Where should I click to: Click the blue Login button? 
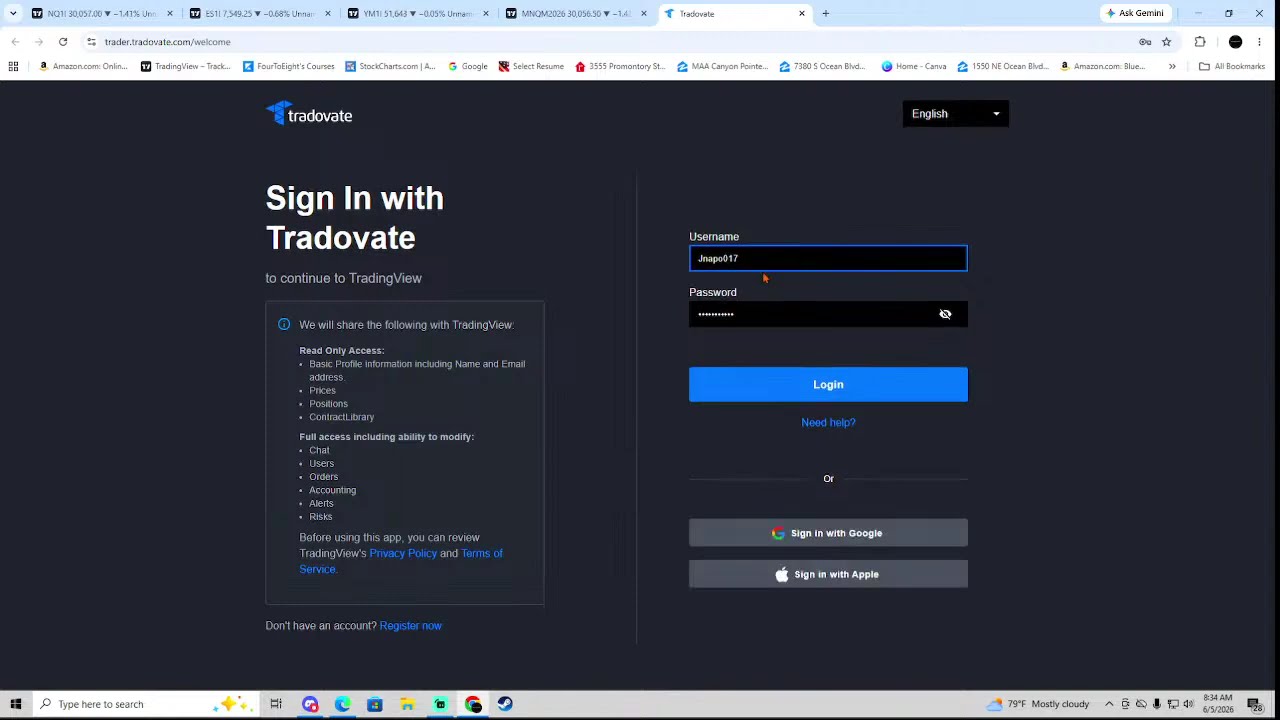coord(828,384)
